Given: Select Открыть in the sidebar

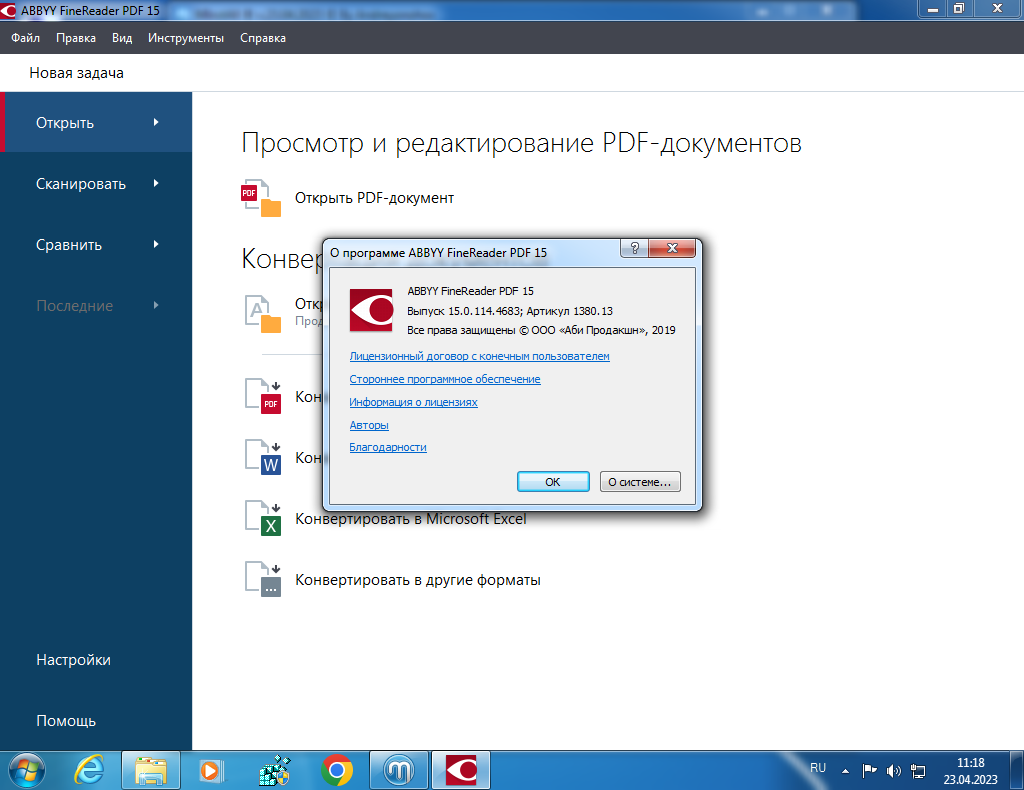Looking at the screenshot, I should pyautogui.click(x=96, y=122).
